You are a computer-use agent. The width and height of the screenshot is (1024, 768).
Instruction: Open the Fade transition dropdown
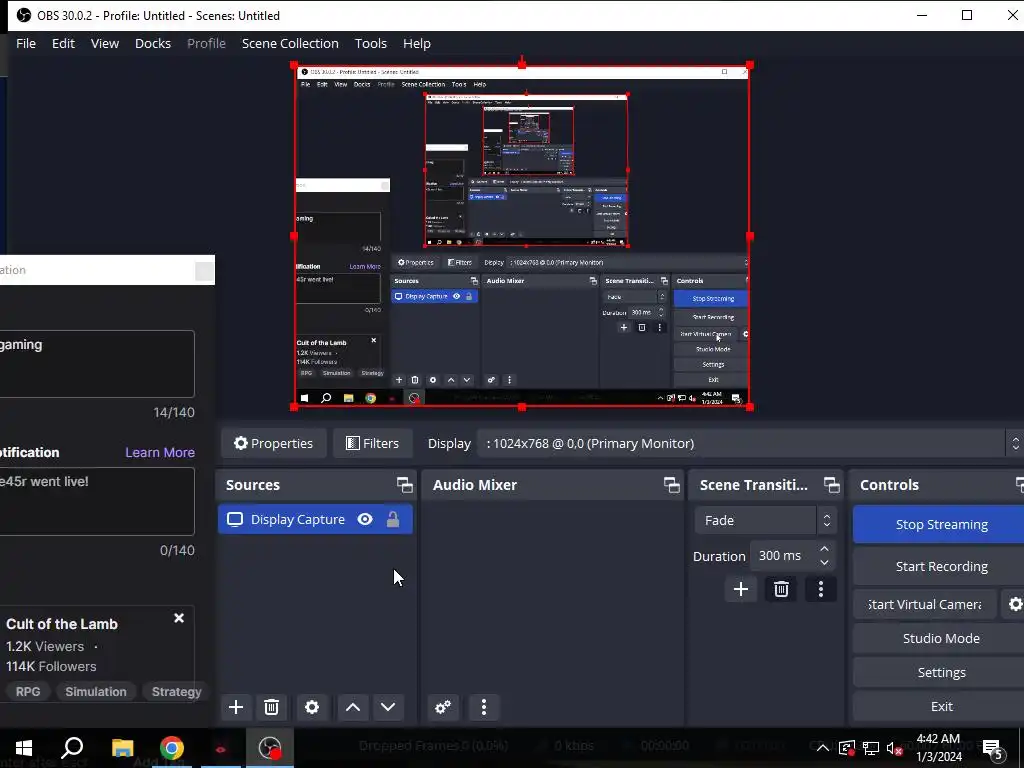765,520
